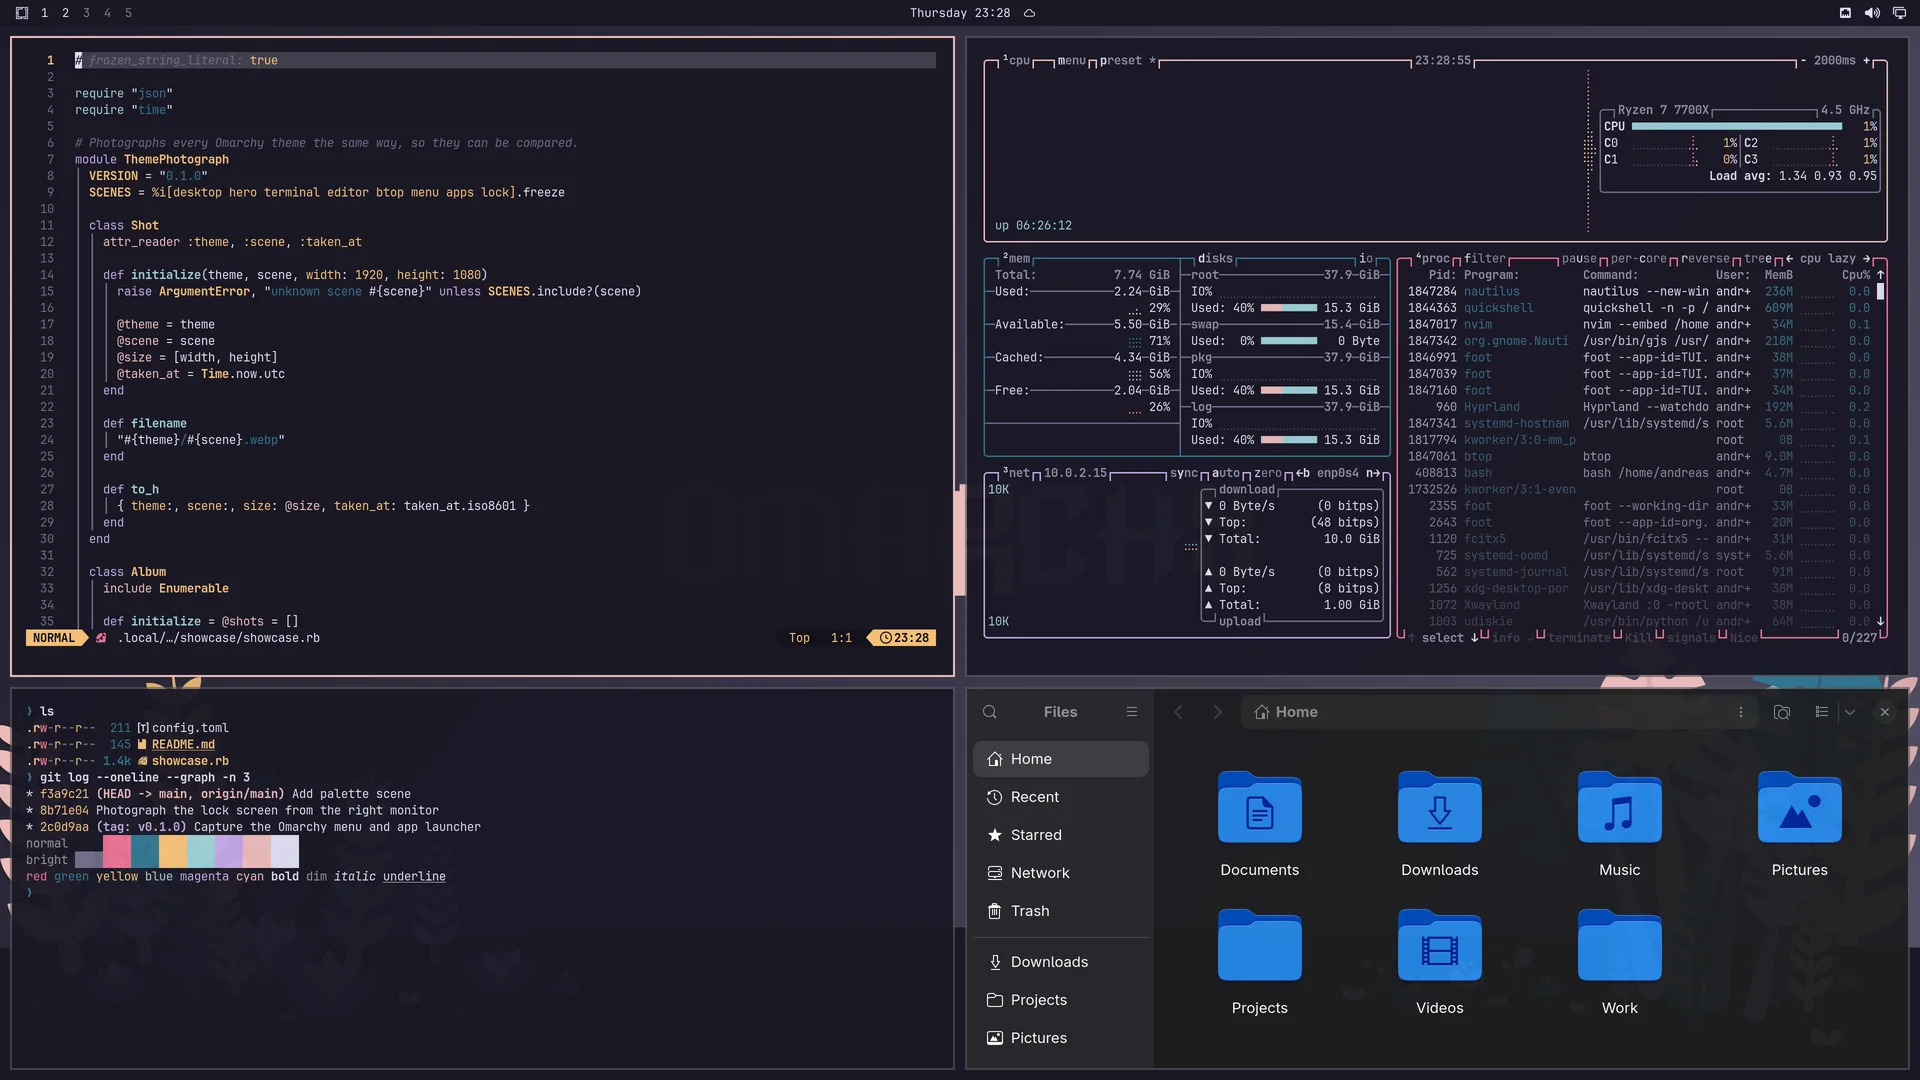
Task: Click the cloud weather icon in top bar
Action: pyautogui.click(x=1029, y=13)
